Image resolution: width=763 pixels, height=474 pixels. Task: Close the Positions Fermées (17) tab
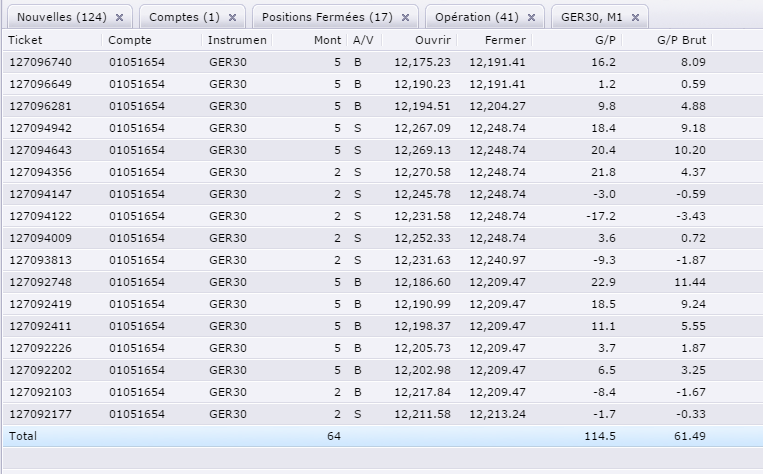click(x=405, y=18)
